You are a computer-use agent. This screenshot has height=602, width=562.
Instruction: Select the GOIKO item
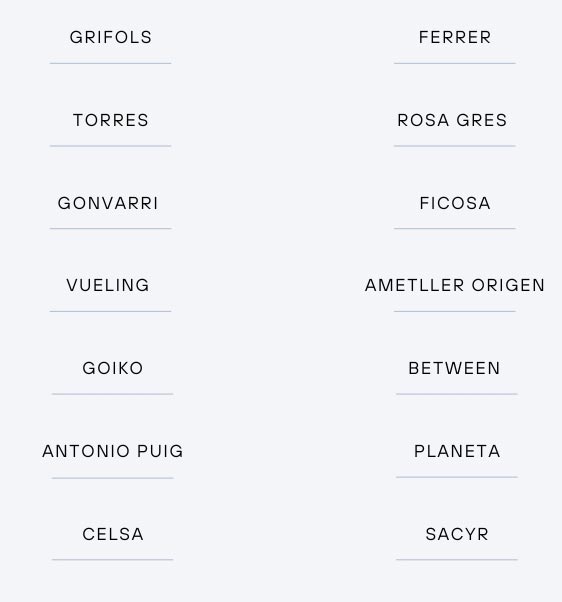click(113, 368)
